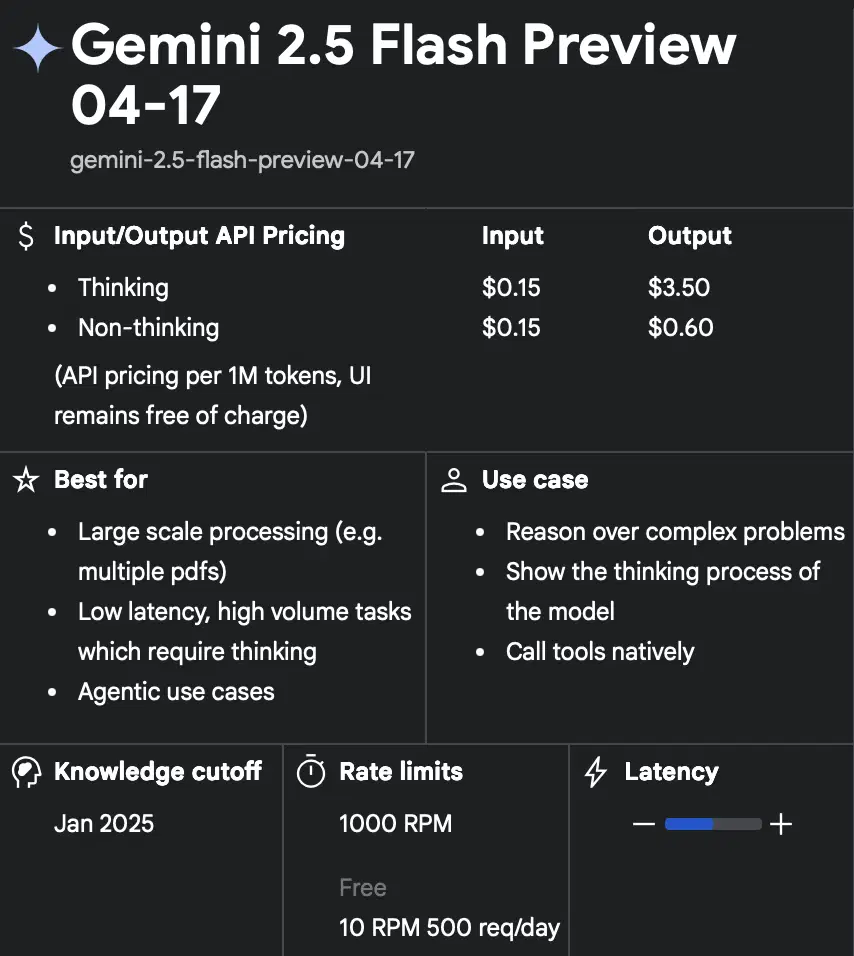
Task: Click the Free tier label
Action: [x=362, y=888]
